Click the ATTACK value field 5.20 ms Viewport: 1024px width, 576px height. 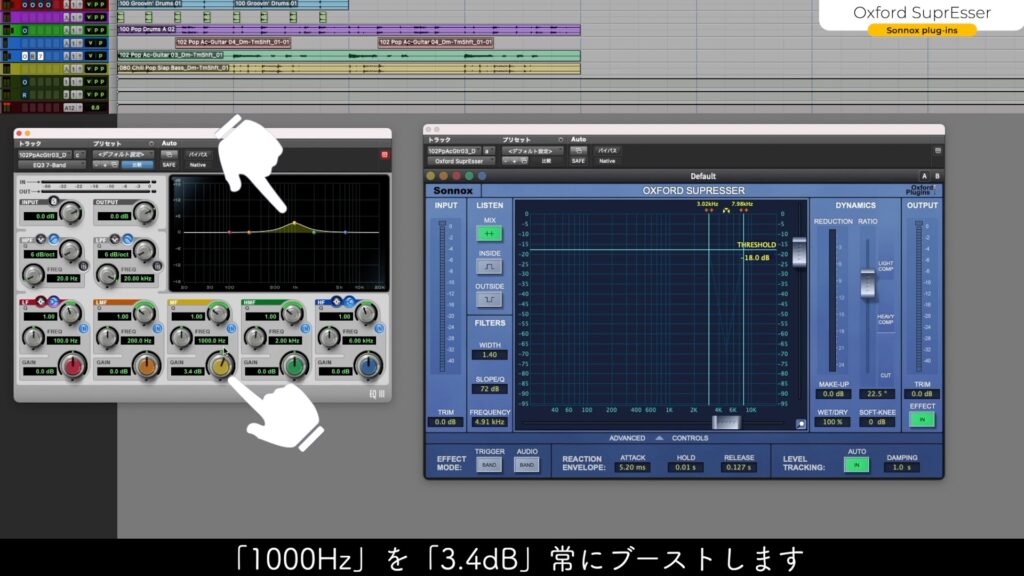tap(632, 468)
